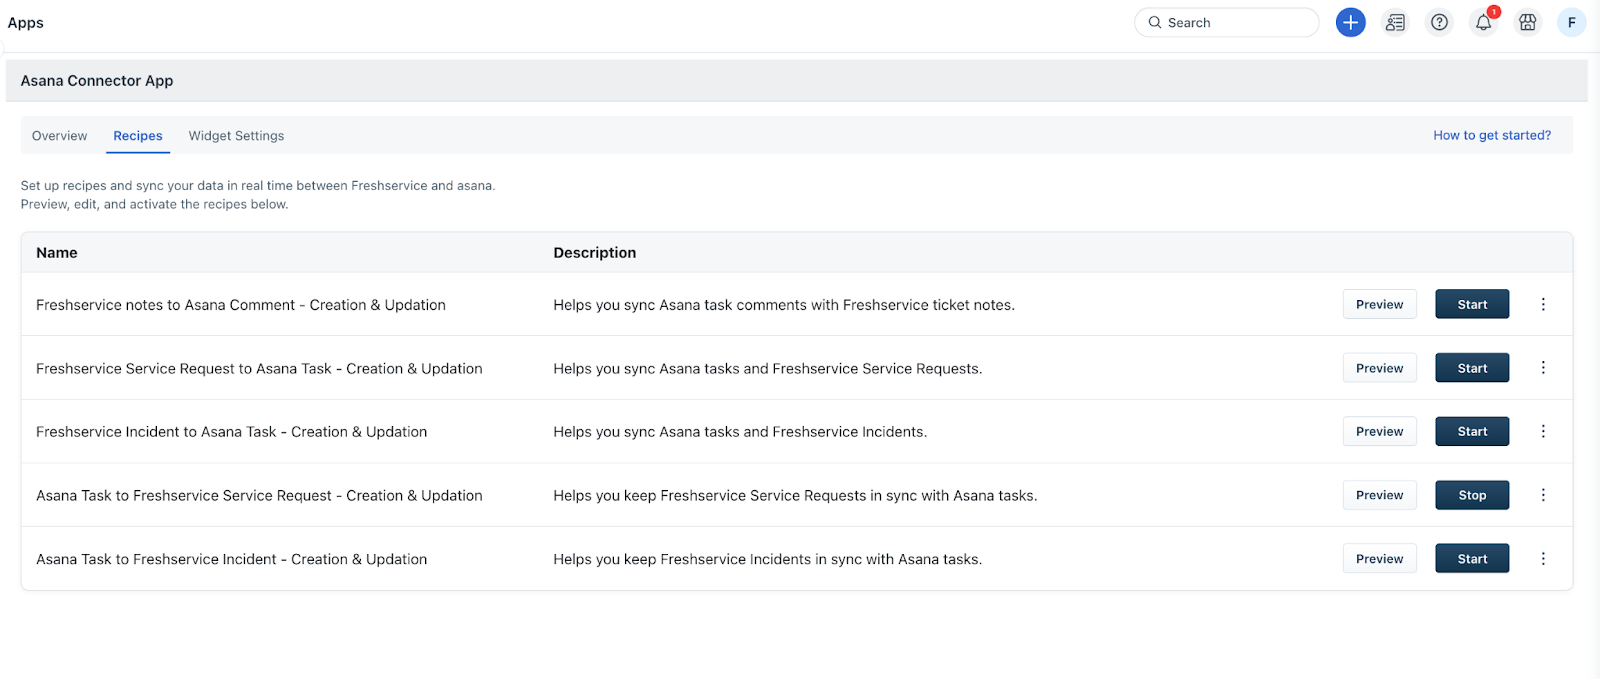Open the user profile avatar F
1600x679 pixels.
[x=1571, y=22]
